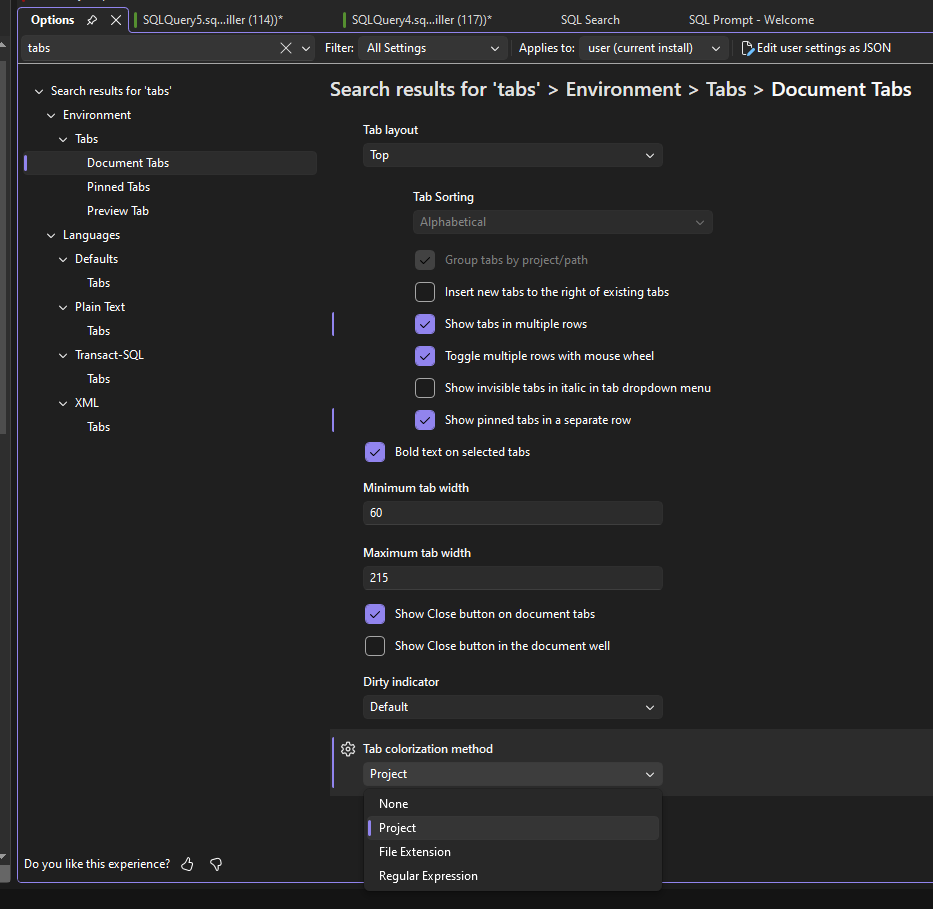This screenshot has height=909, width=933.
Task: Collapse the Languages tree node
Action: coord(52,235)
